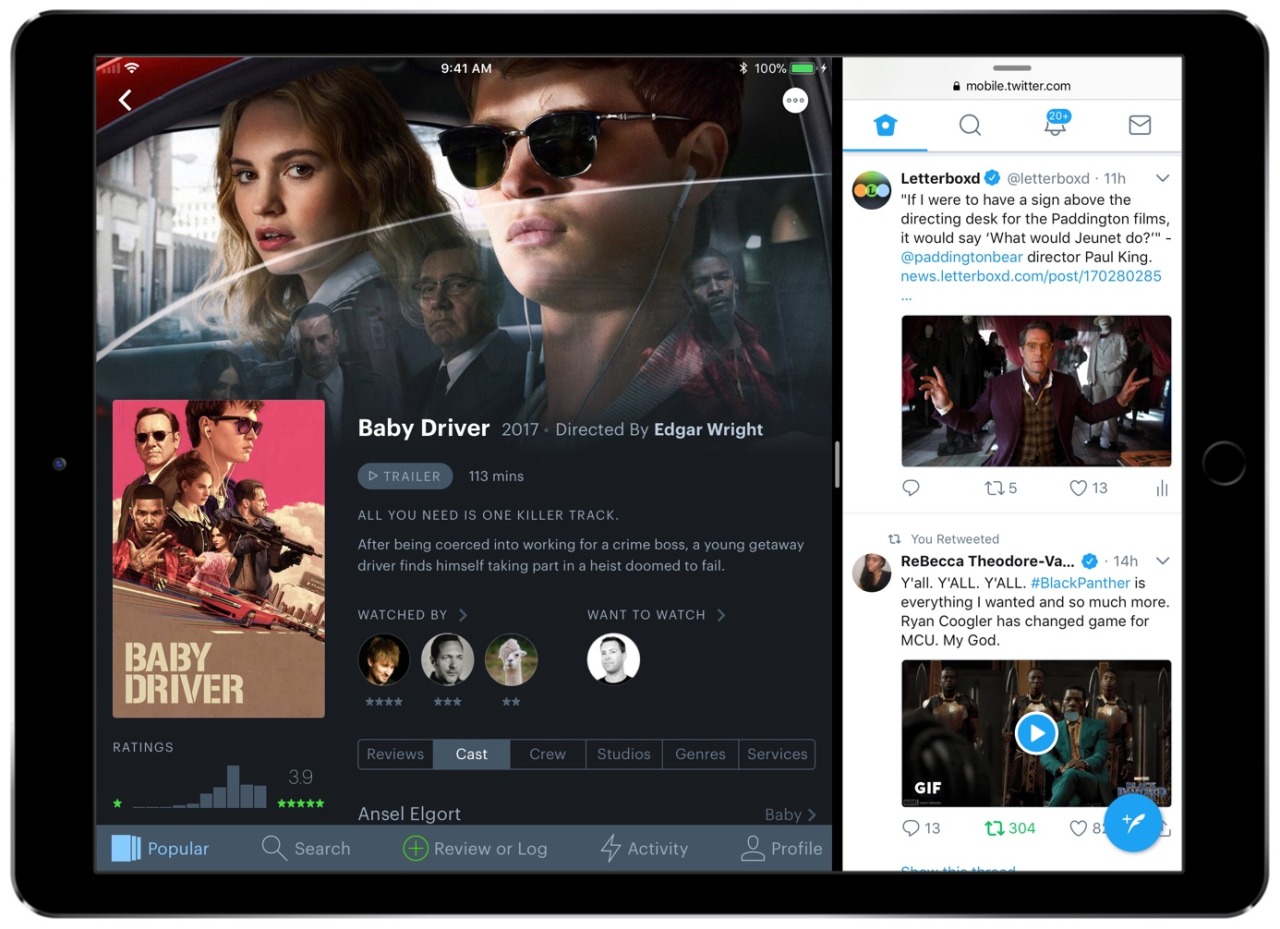Open the three-star rated watcher avatar
This screenshot has width=1280, height=929.
point(447,659)
